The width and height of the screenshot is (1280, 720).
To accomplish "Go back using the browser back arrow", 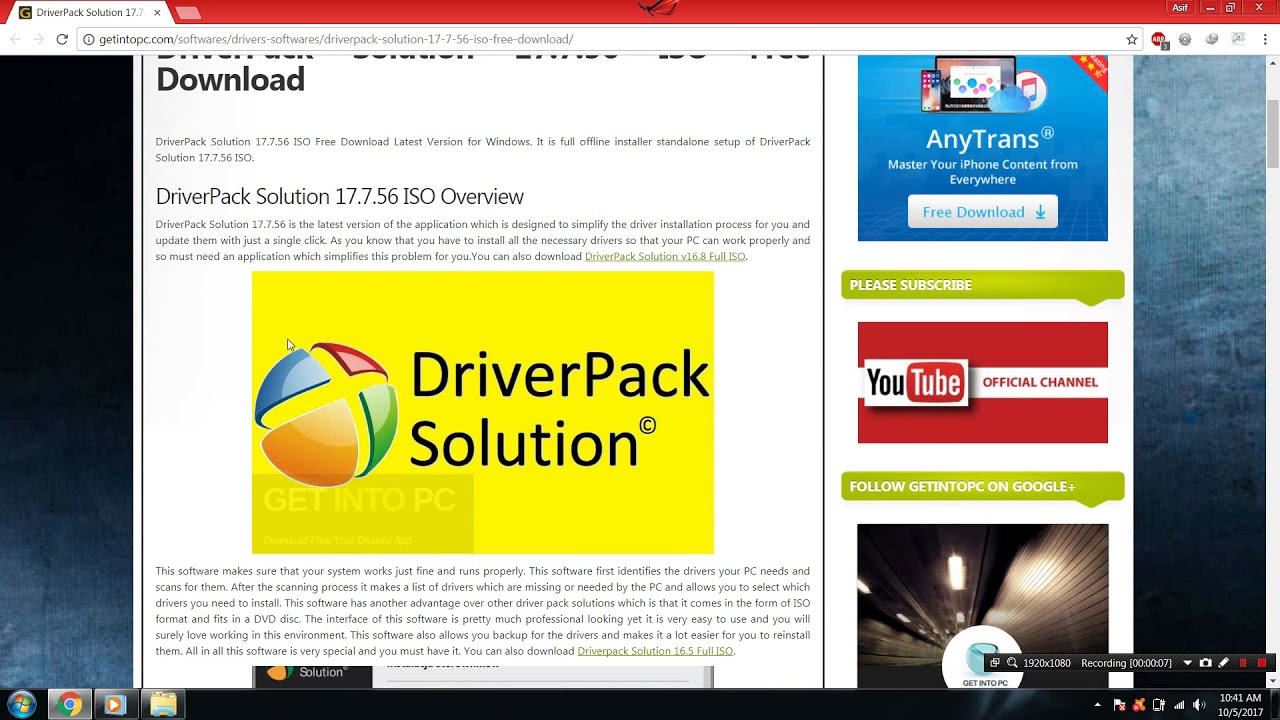I will (x=15, y=39).
